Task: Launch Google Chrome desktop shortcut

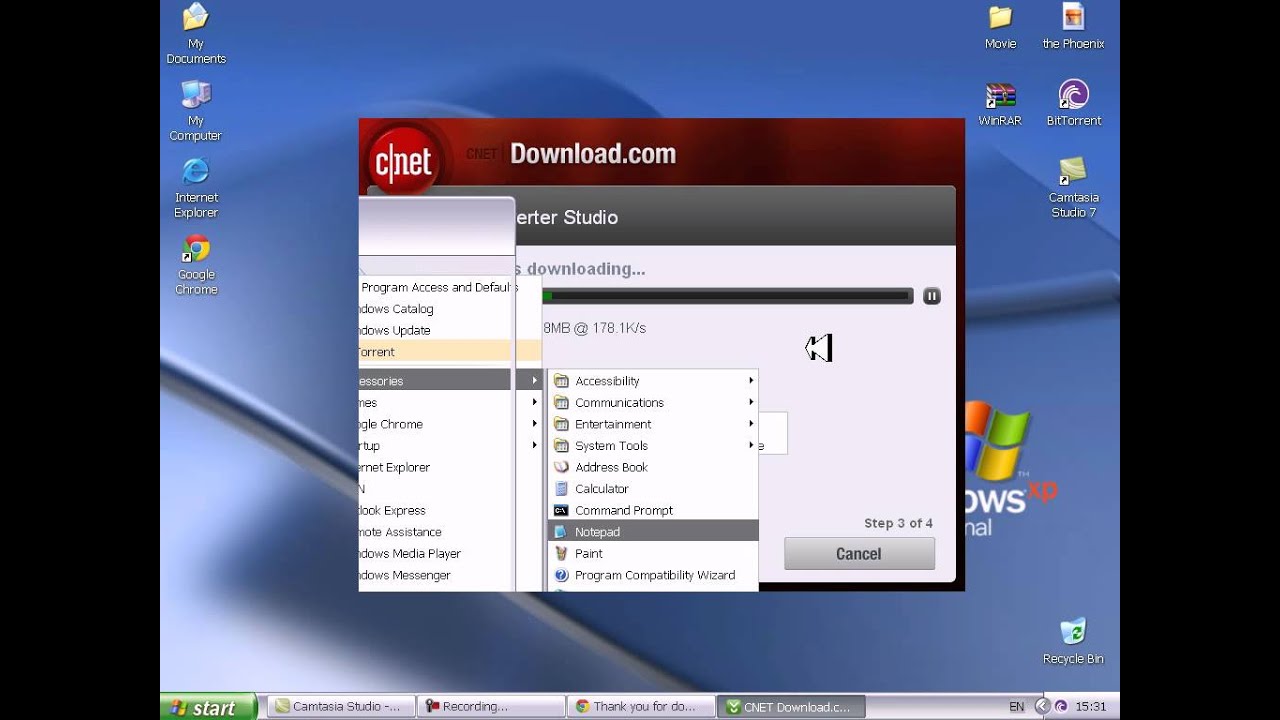Action: pyautogui.click(x=196, y=264)
